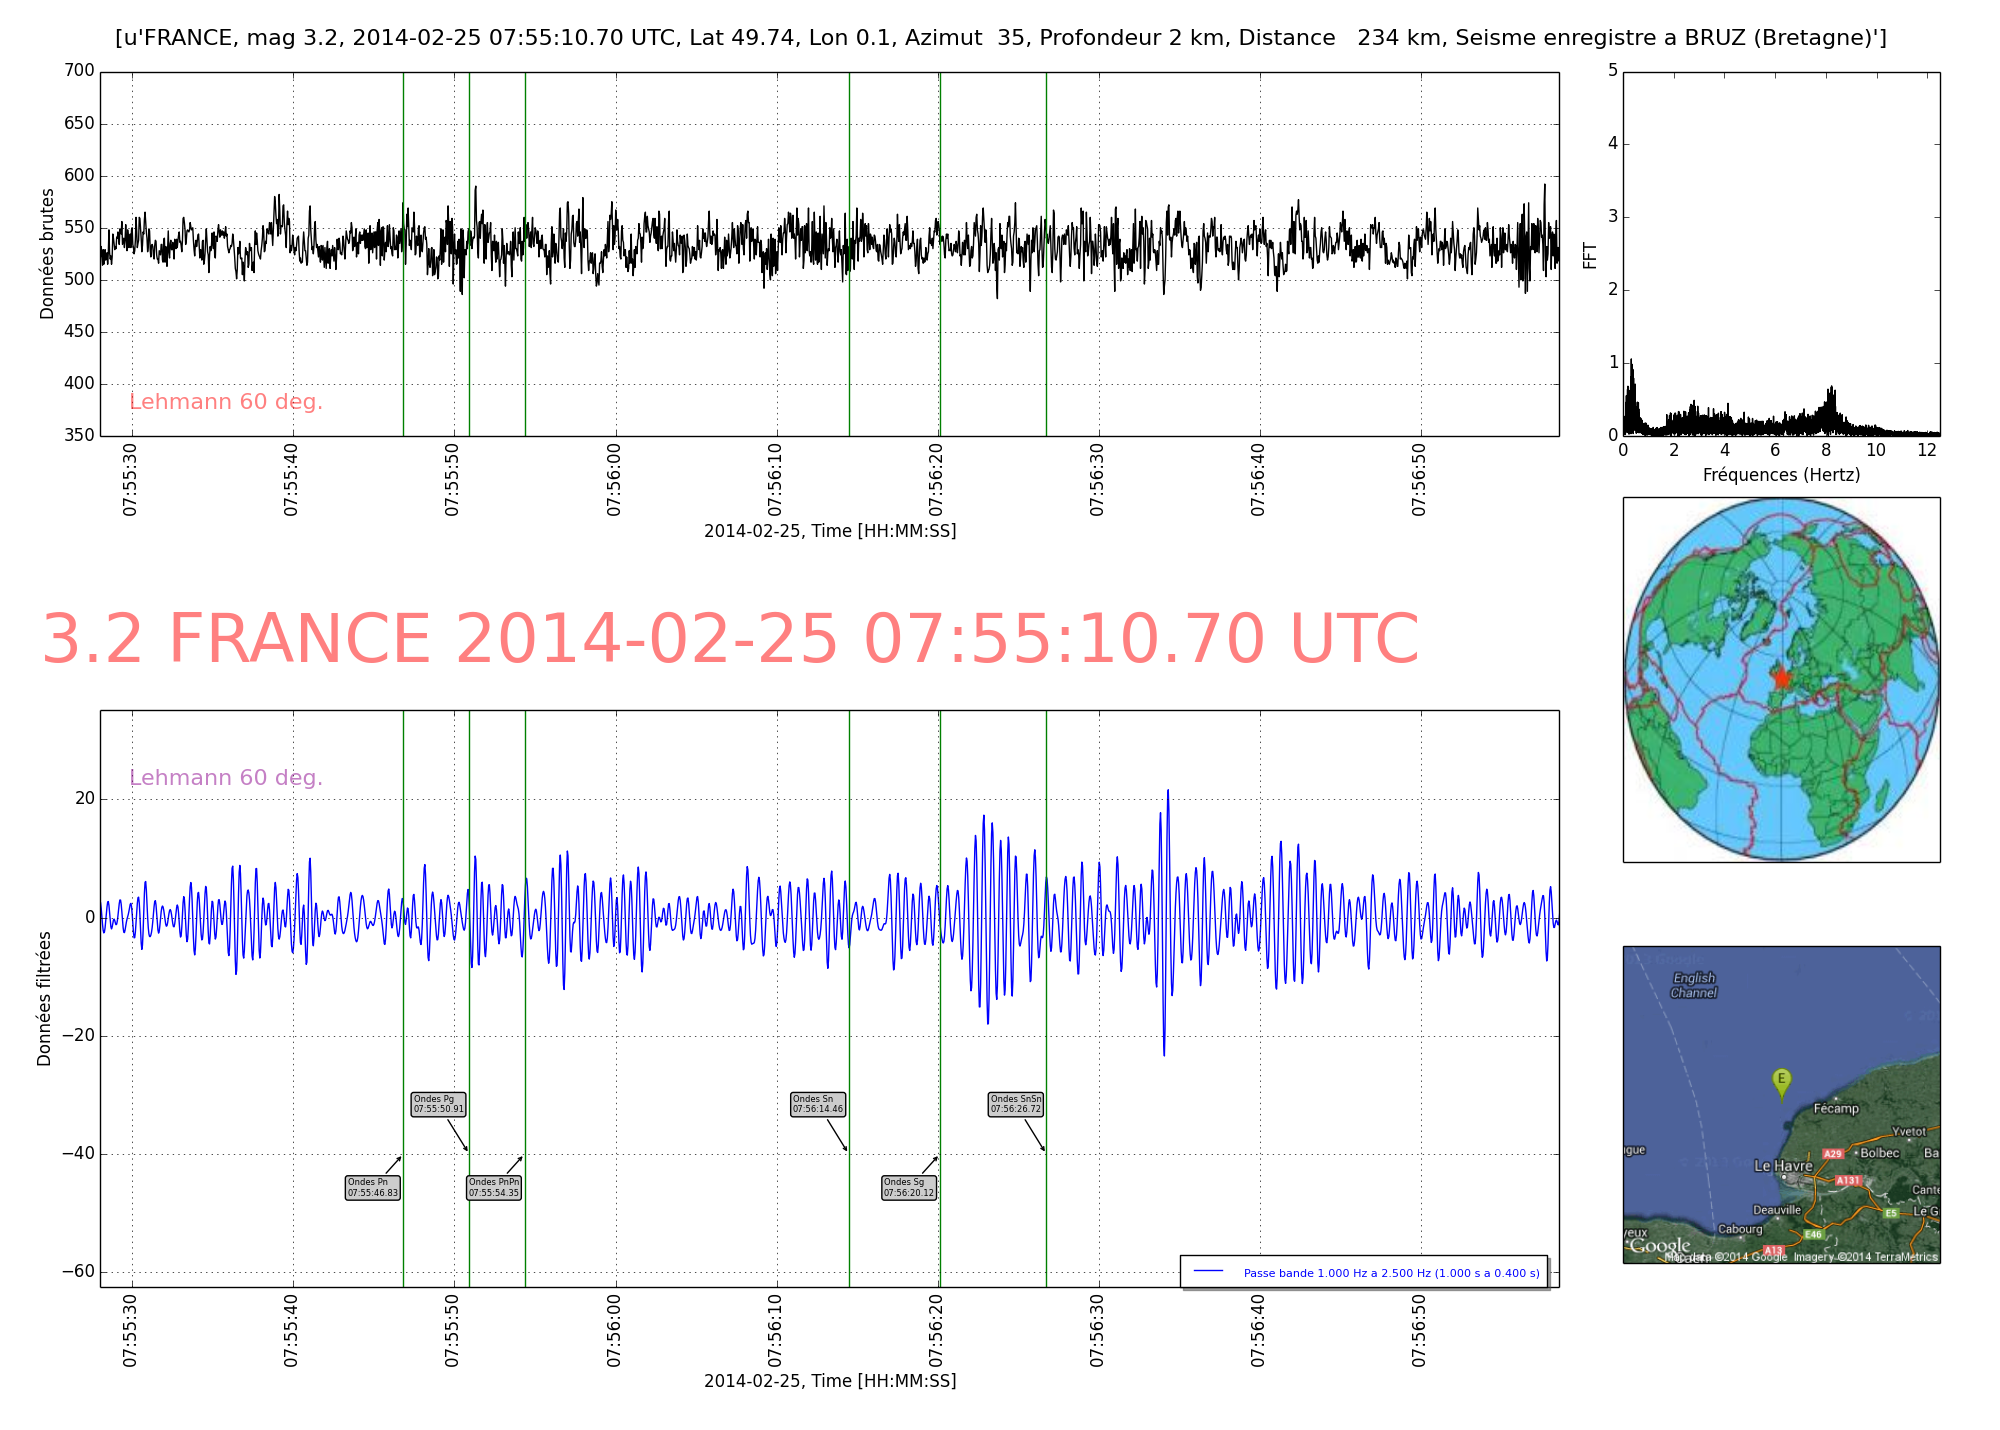Click the Ondes Pn annotation box
Screen dimensions: 2000x1430
click(373, 1187)
